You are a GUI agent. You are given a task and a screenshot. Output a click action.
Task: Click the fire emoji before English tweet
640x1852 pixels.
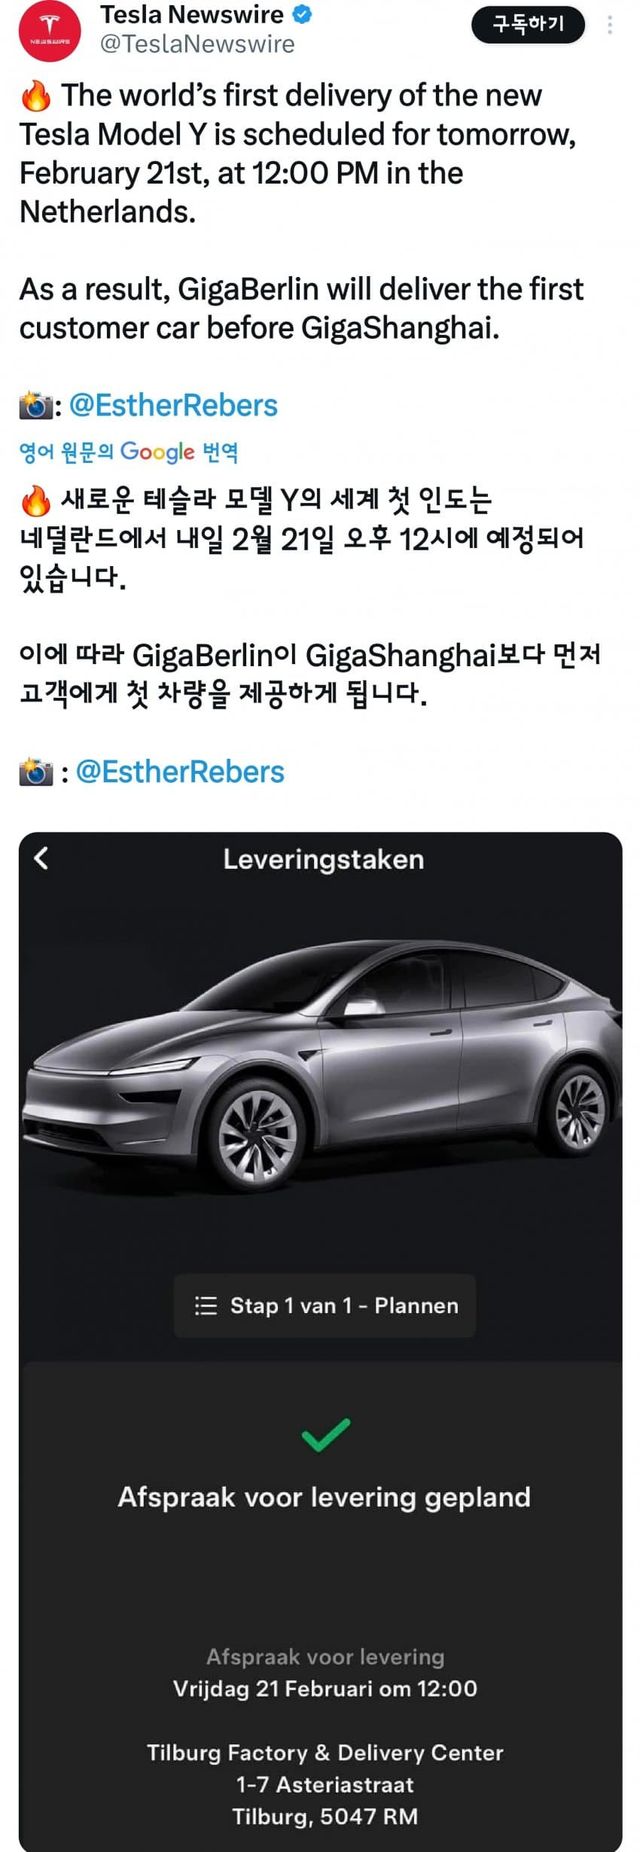pyautogui.click(x=35, y=96)
